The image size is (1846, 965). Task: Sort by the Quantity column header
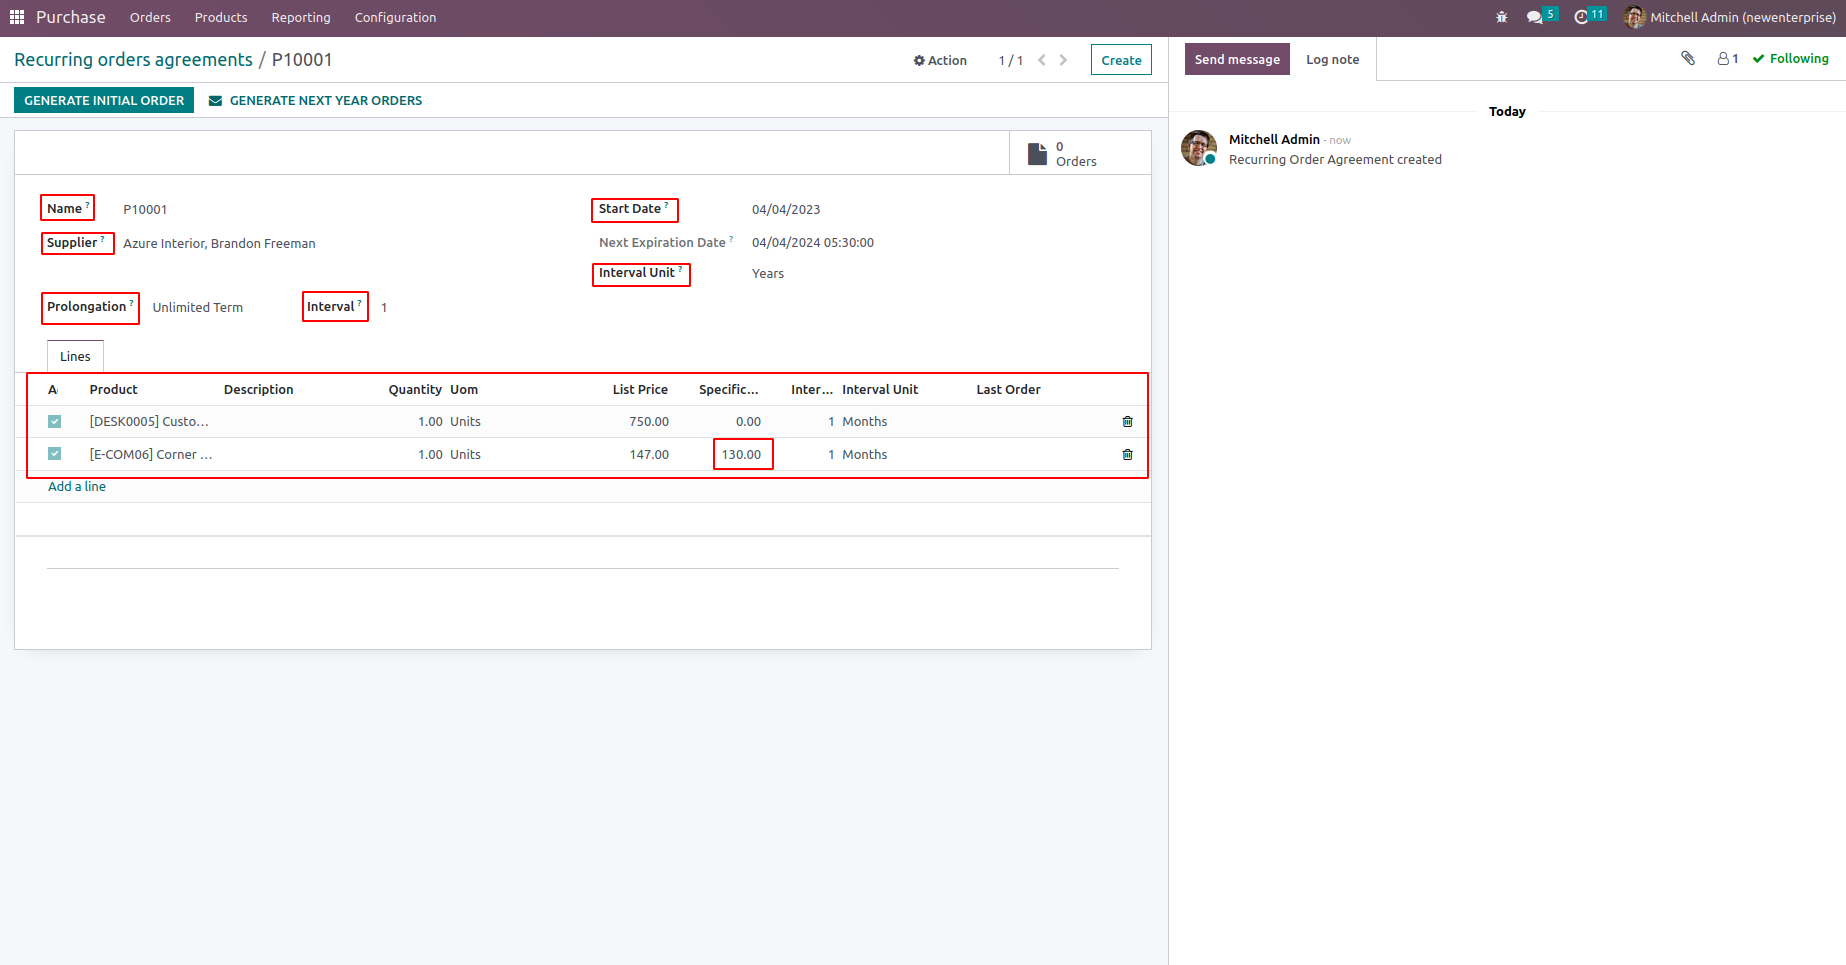point(415,390)
